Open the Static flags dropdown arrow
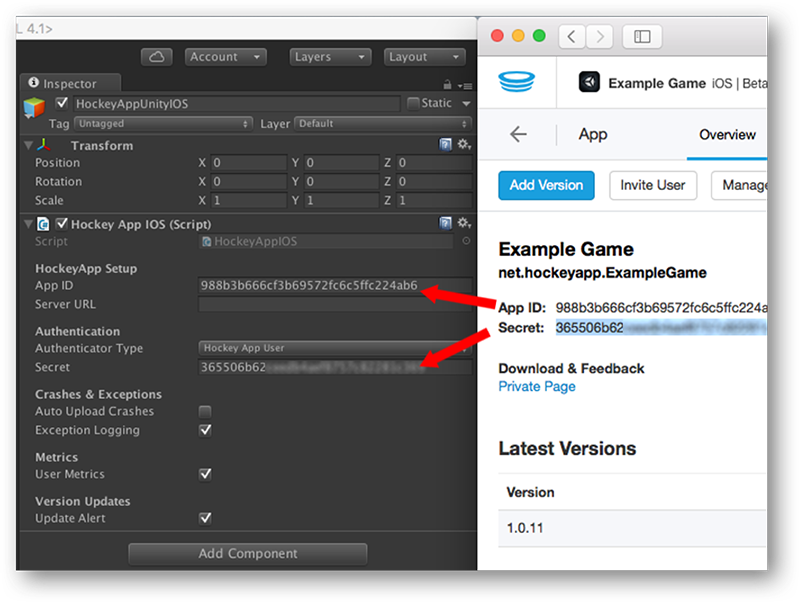The width and height of the screenshot is (800, 603). (x=466, y=104)
